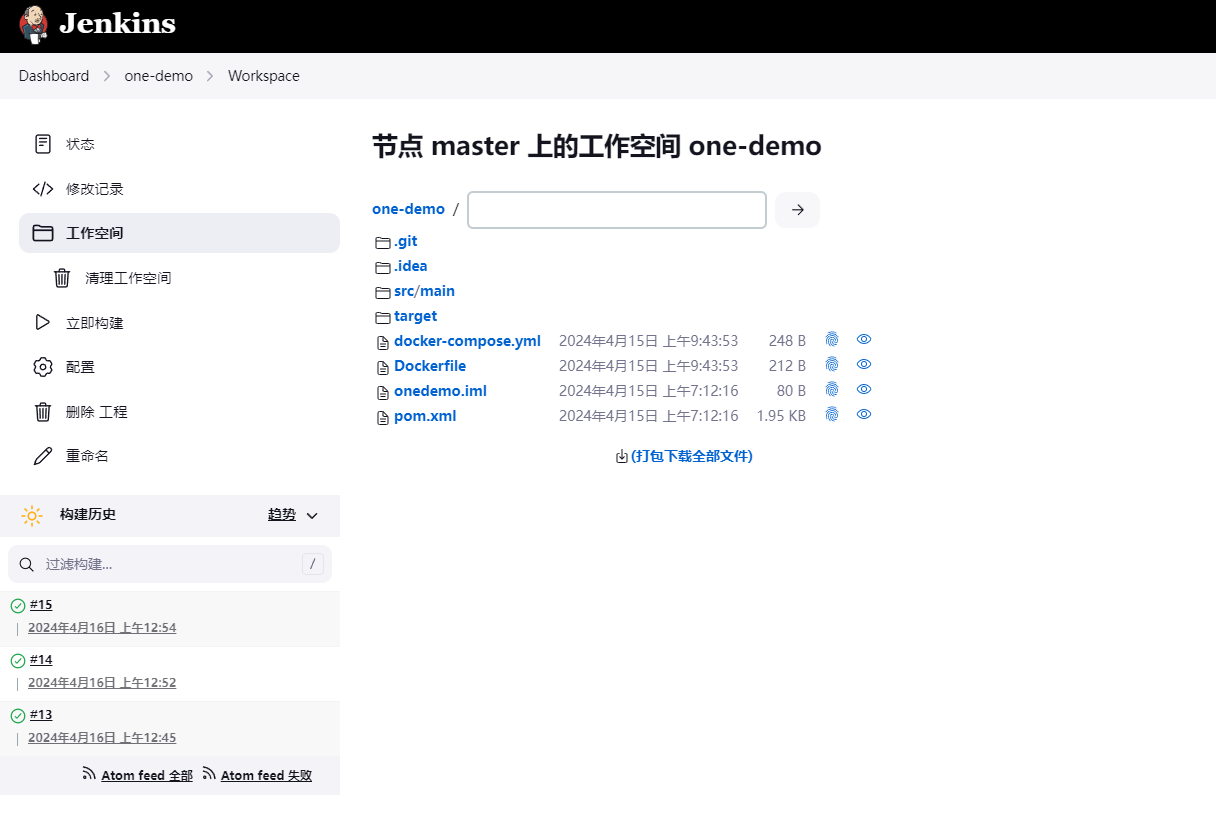Viewport: 1216px width, 829px height.
Task: Click the sun weather icon in 构建历史
Action: tap(32, 515)
